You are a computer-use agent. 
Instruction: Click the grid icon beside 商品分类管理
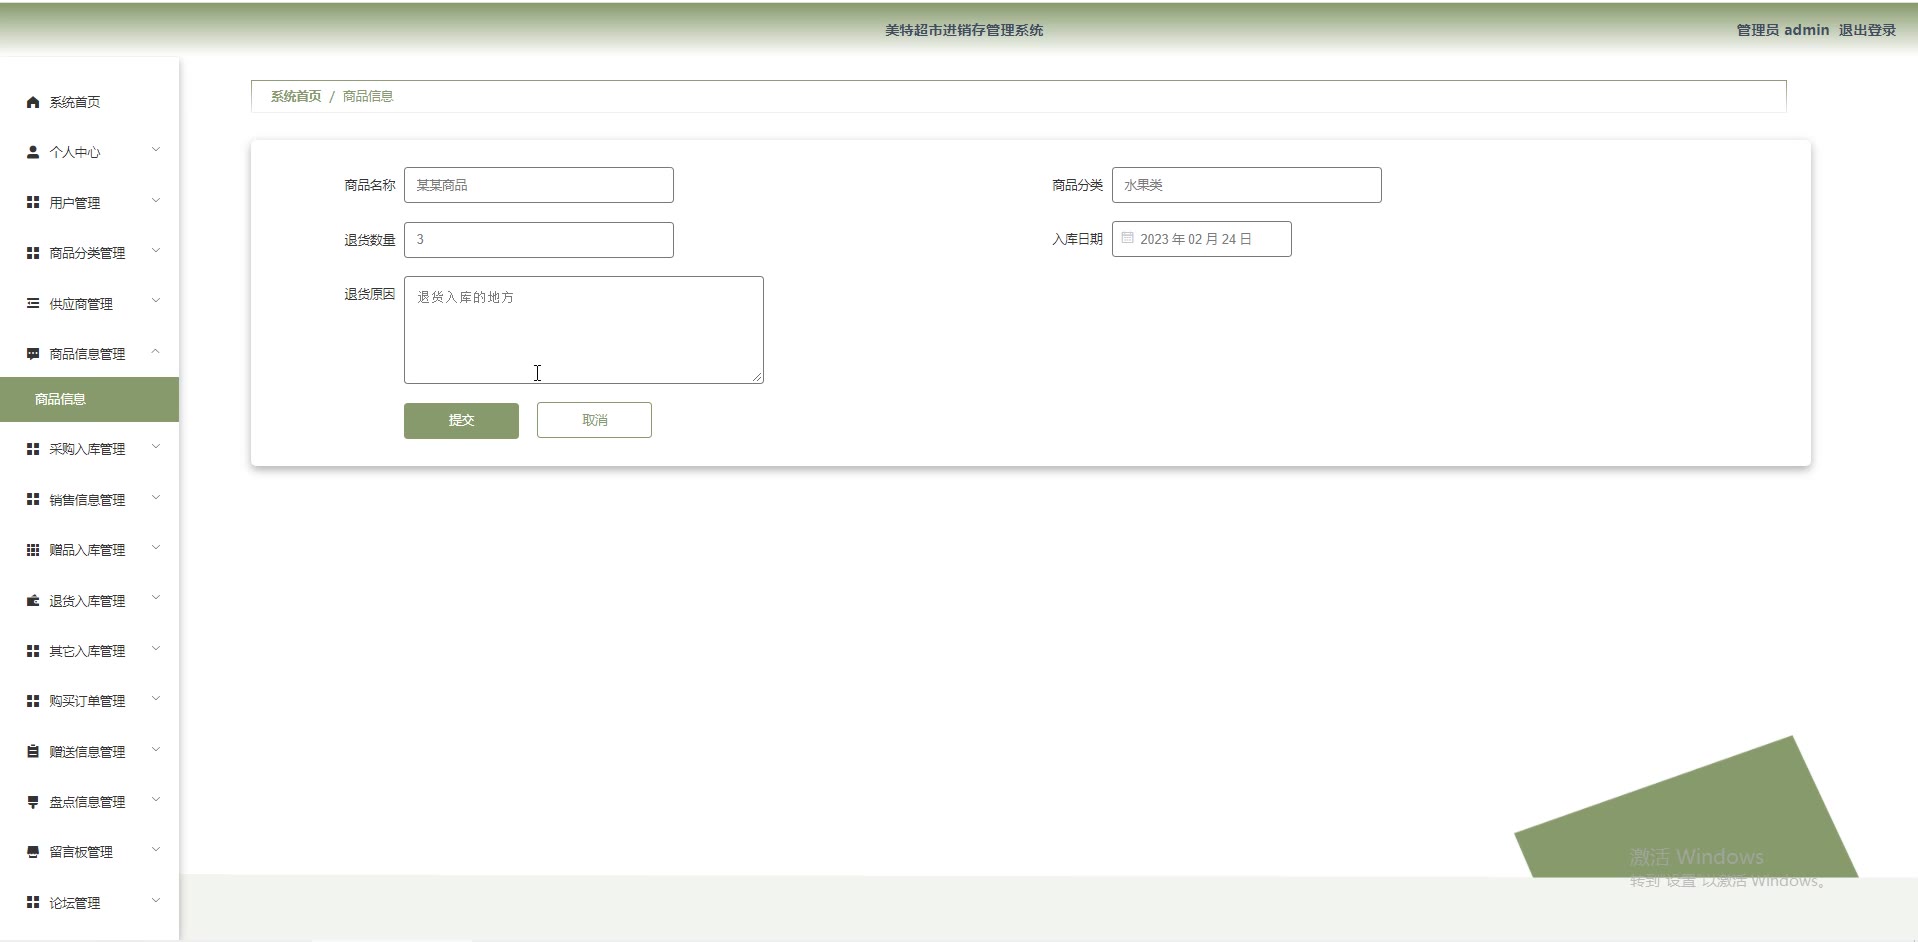[33, 253]
